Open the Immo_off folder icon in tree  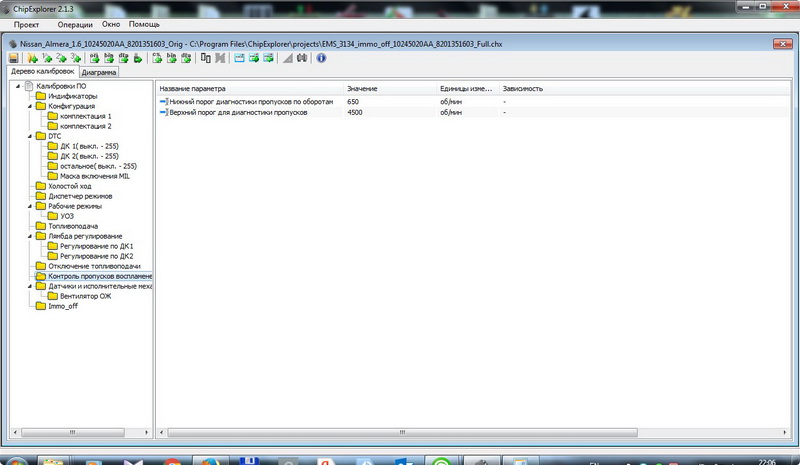coord(41,306)
